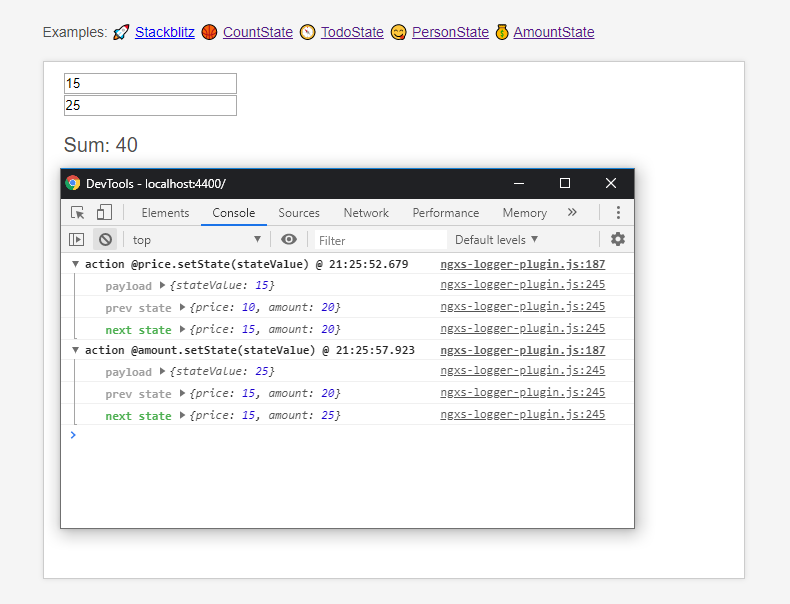Open the Default levels dropdown

pos(496,240)
